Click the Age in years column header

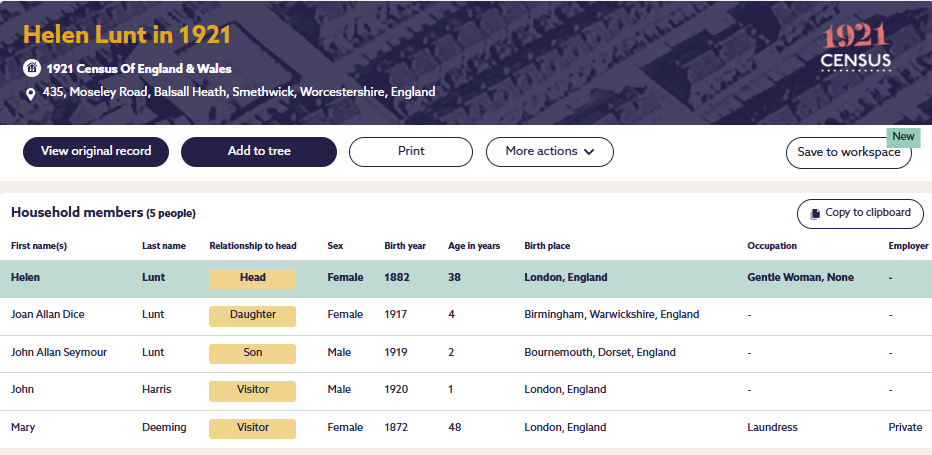pyautogui.click(x=474, y=246)
